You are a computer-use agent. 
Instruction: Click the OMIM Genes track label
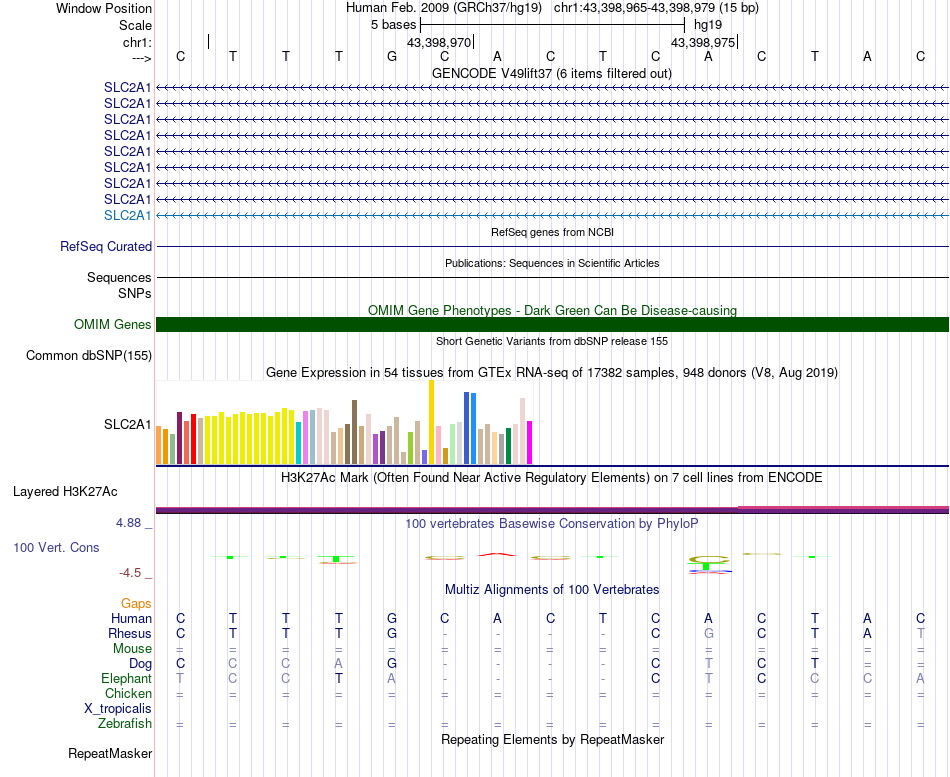tap(112, 324)
